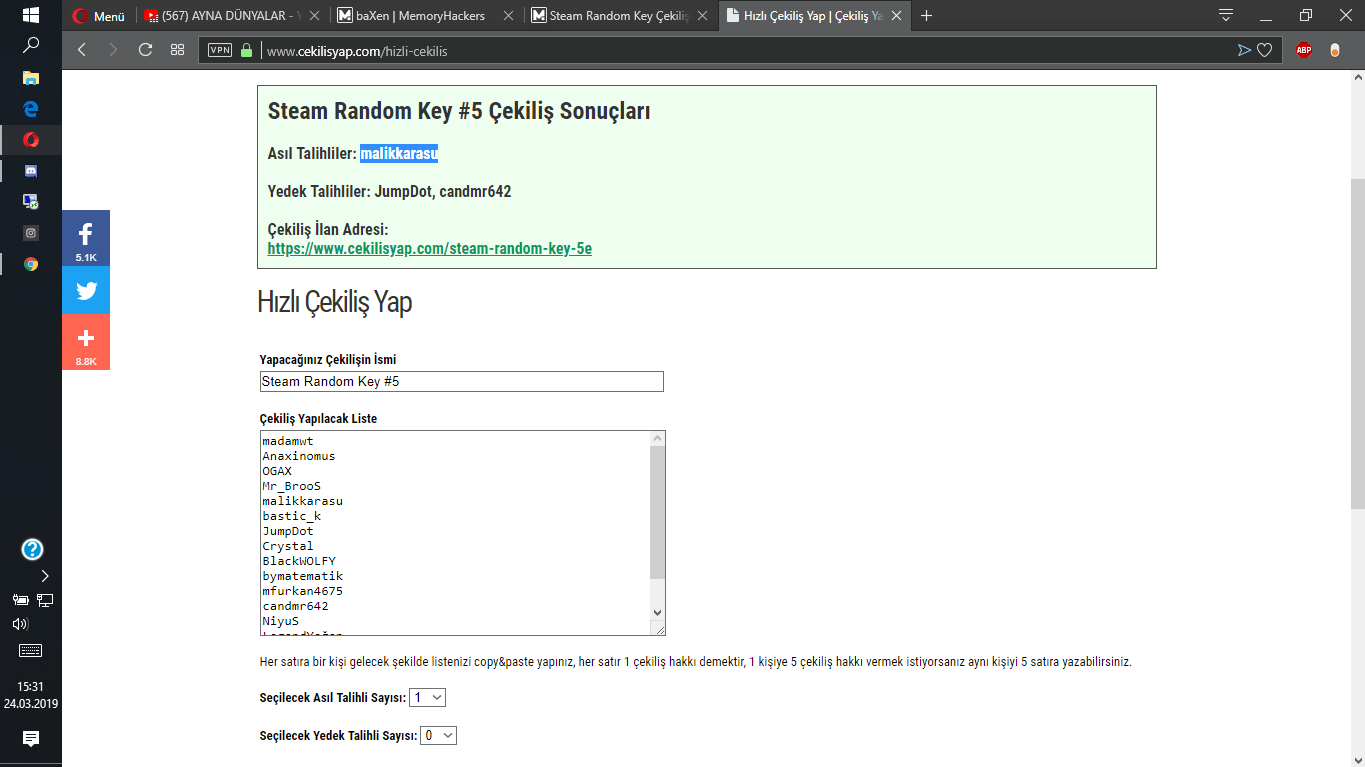The width and height of the screenshot is (1365, 767).
Task: Open the volume control tray icon
Action: (20, 624)
